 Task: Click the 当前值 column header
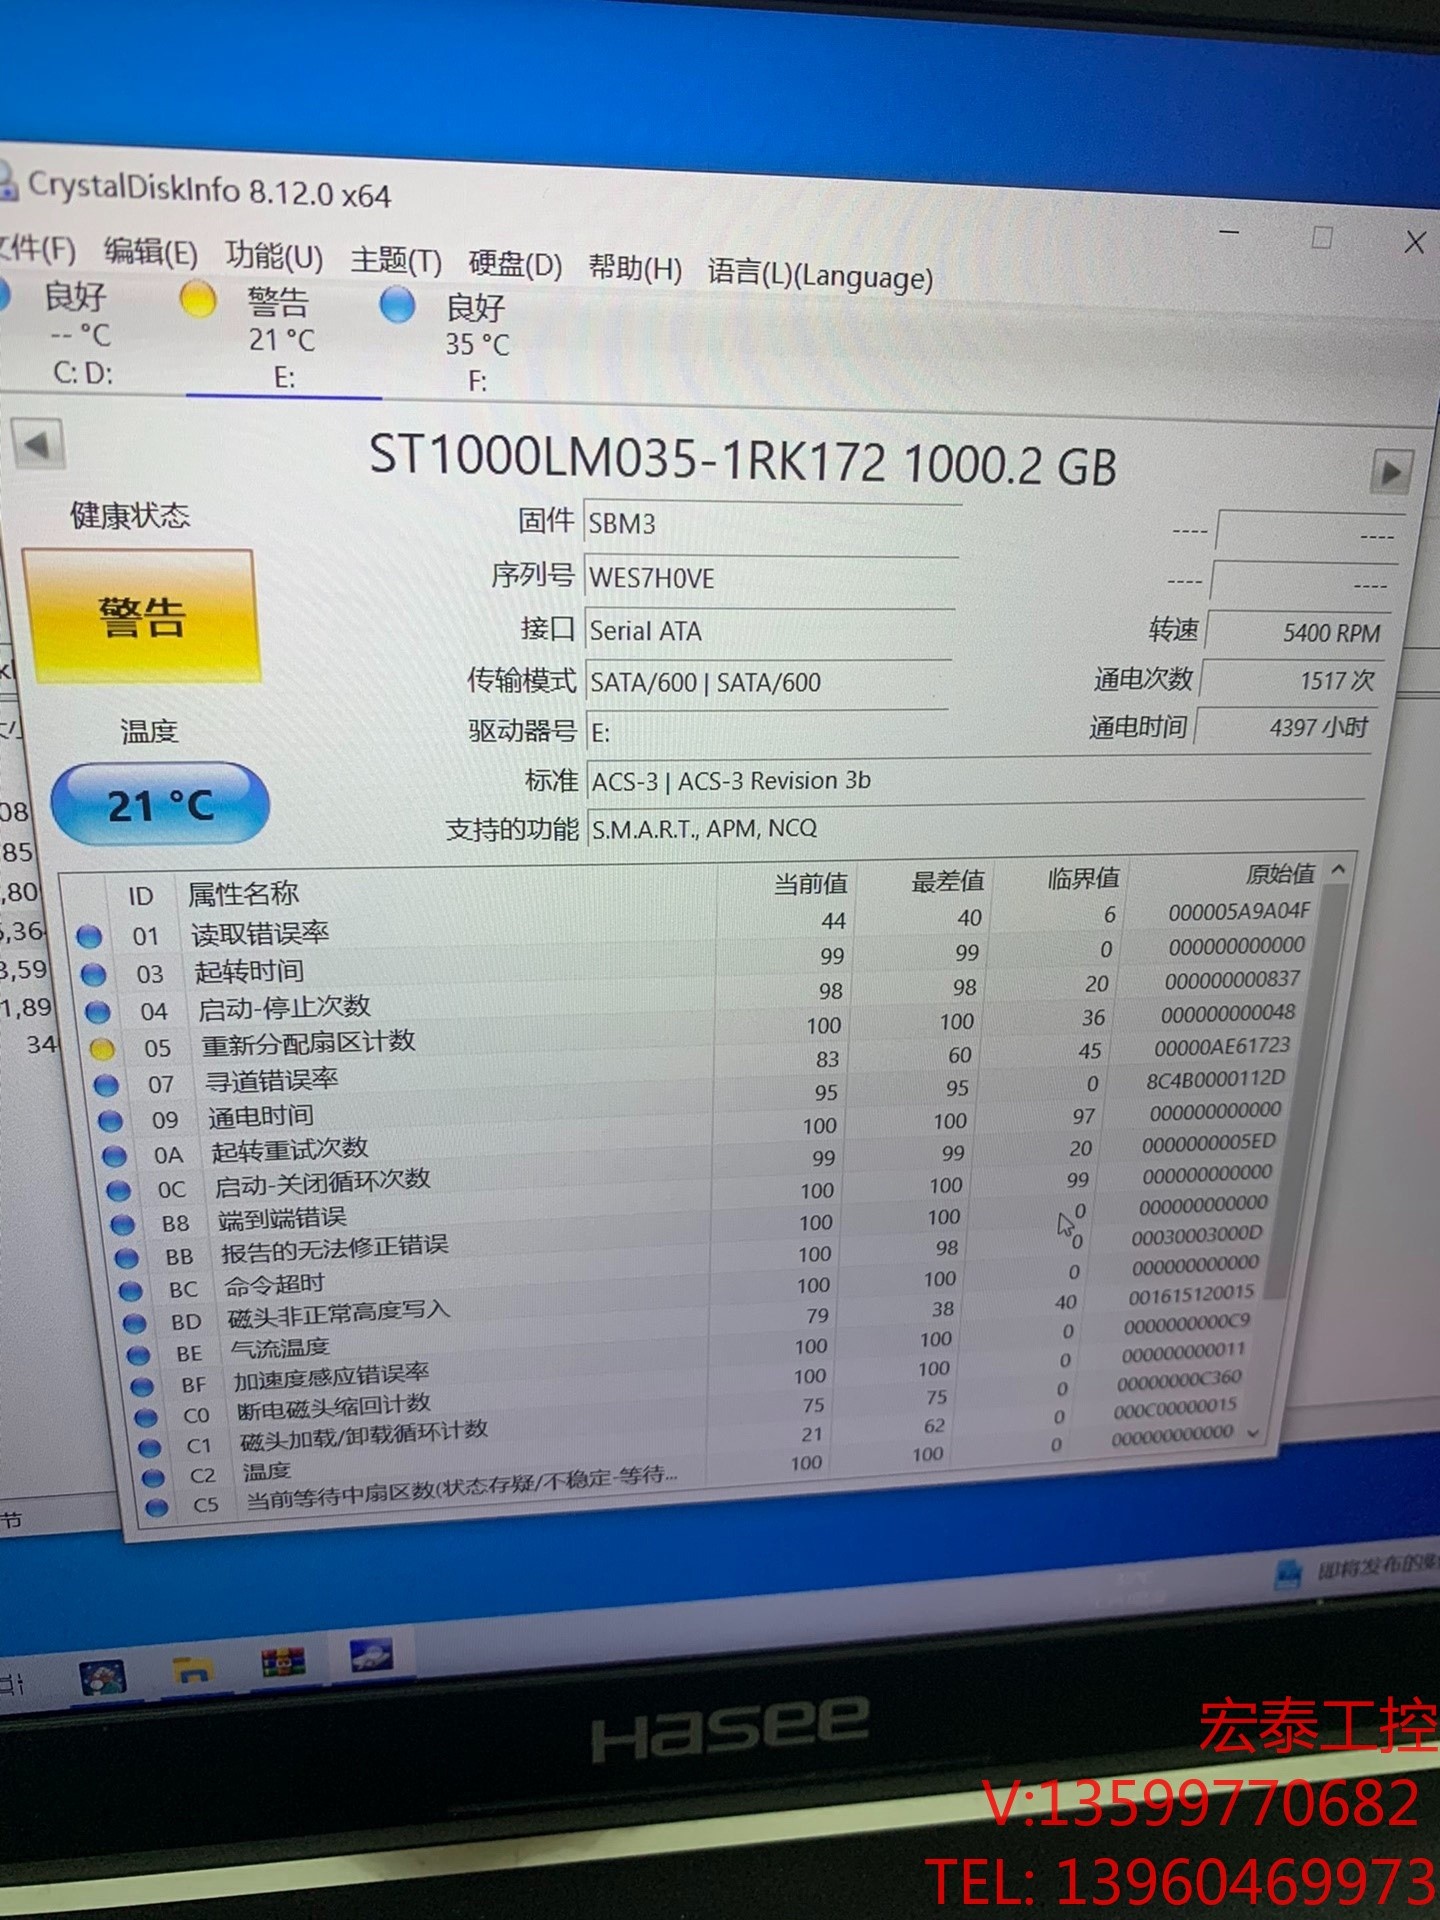point(810,883)
